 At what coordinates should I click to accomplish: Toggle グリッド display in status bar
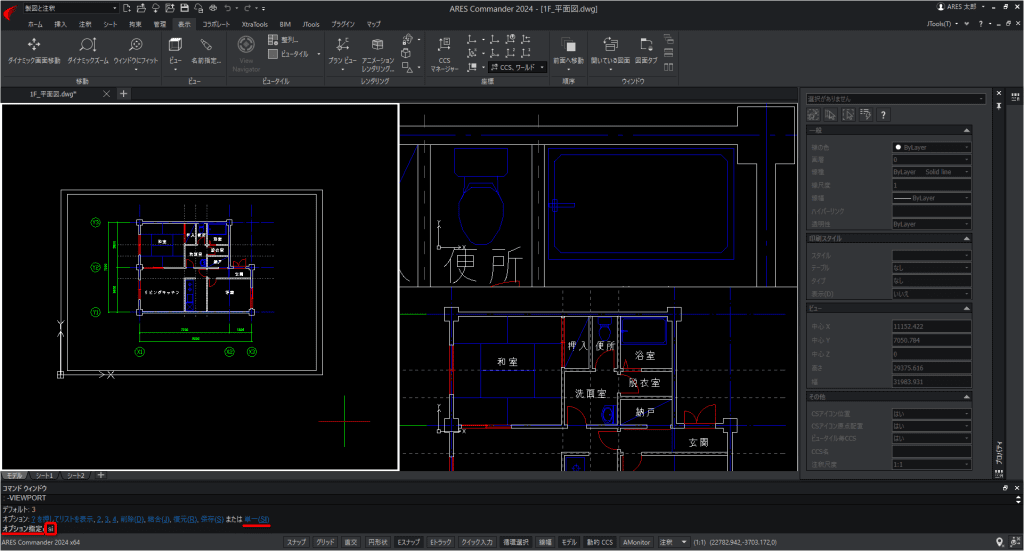pos(325,542)
